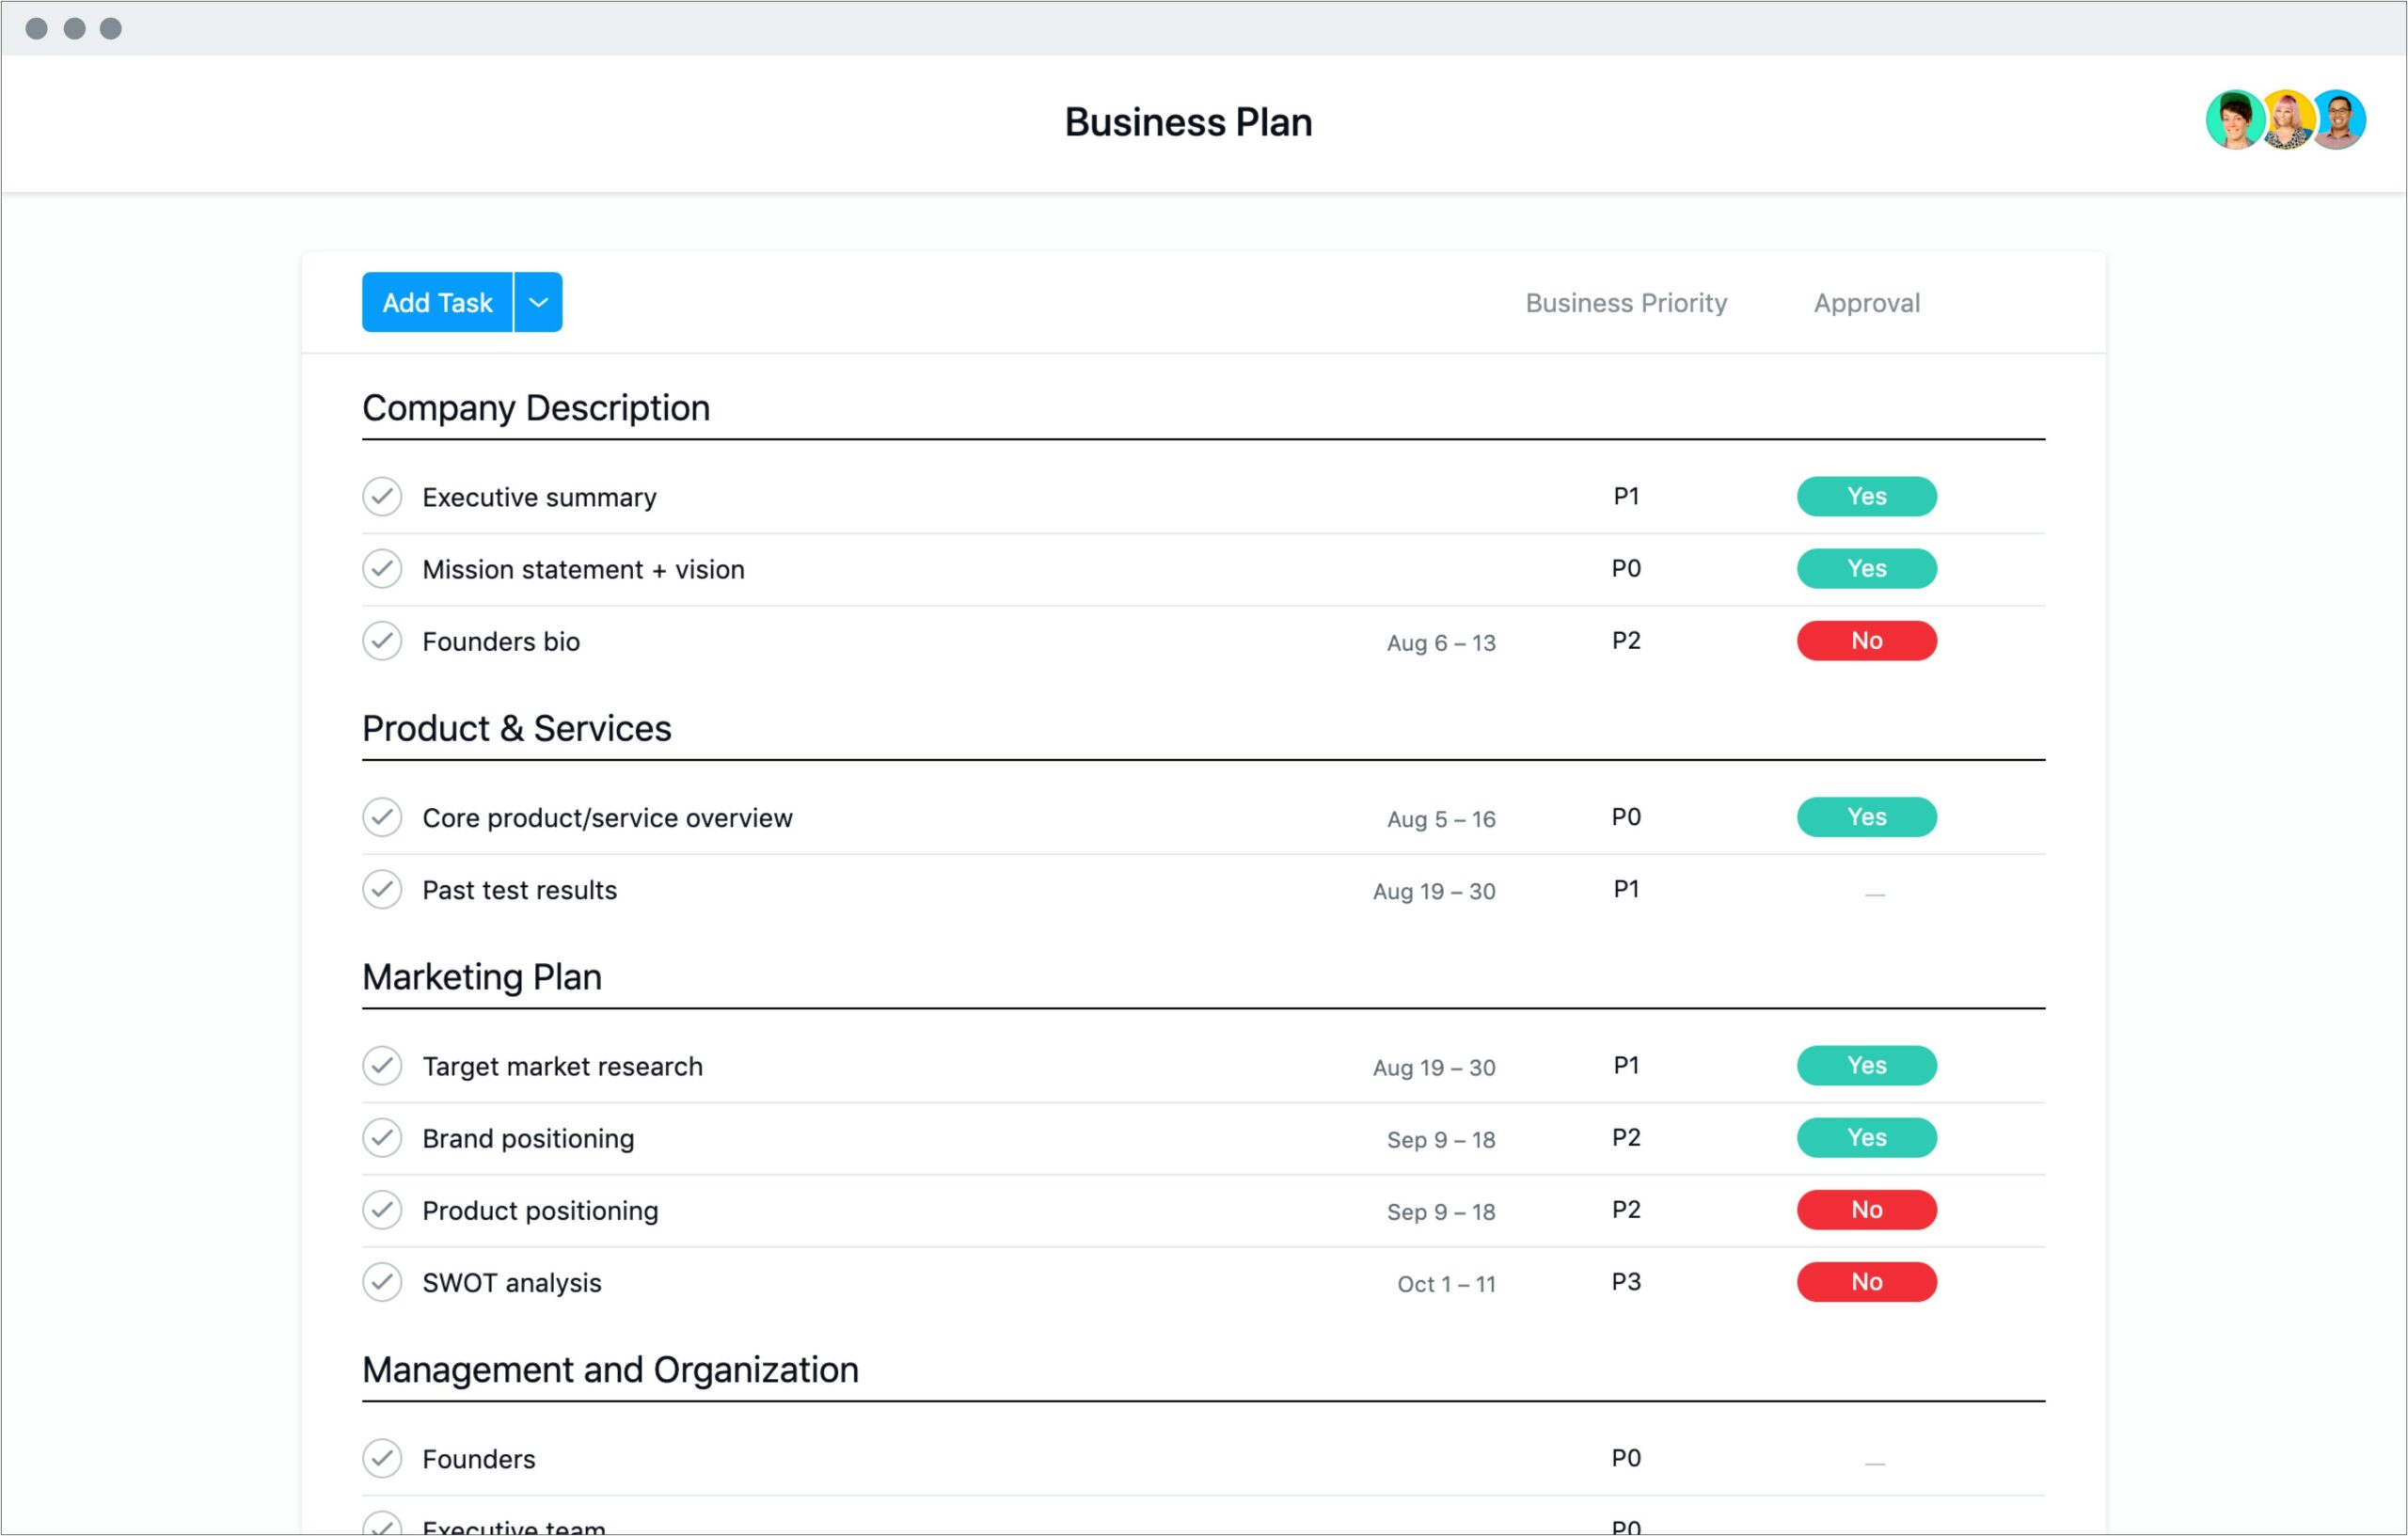Open Target market research Yes tag
Screen dimensions: 2408x1536
click(1867, 1065)
